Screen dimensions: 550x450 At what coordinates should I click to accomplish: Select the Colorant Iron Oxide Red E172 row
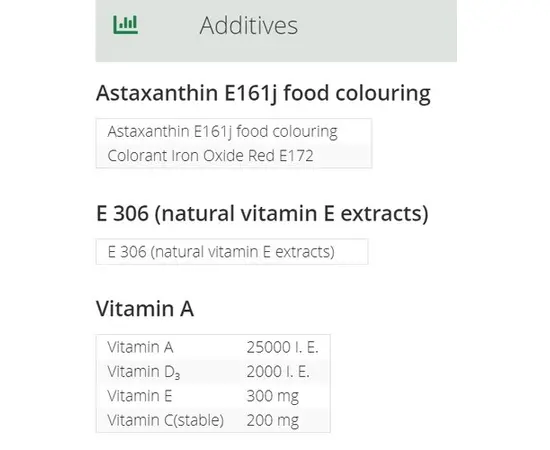234,156
